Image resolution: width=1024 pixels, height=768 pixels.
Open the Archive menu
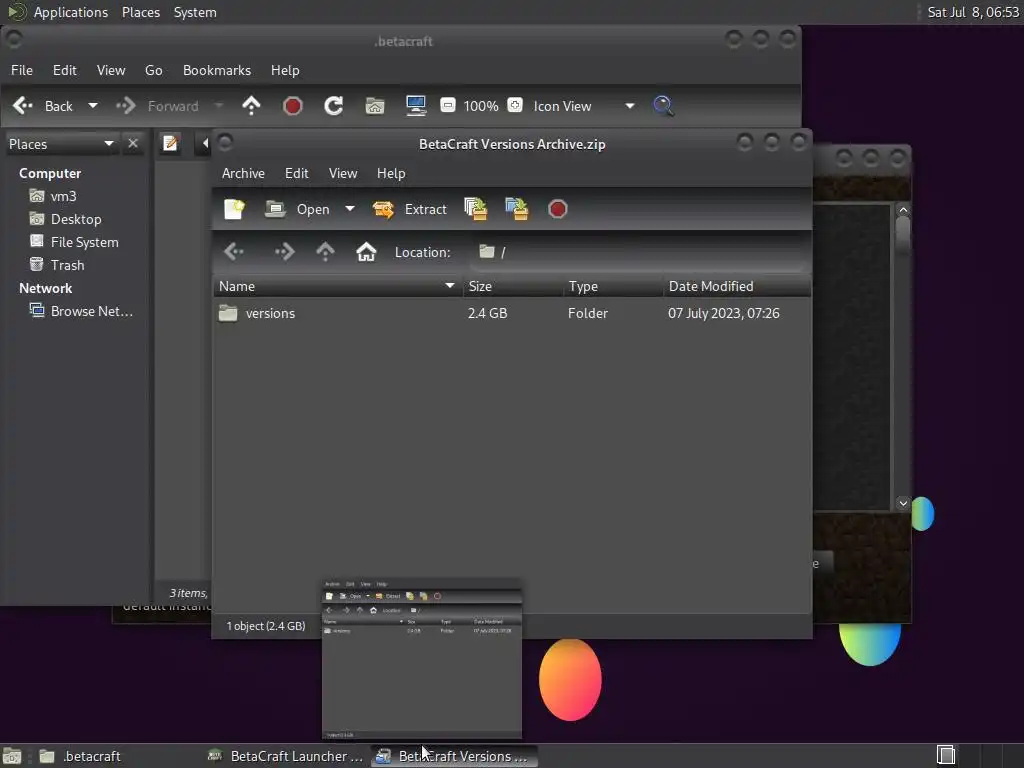point(243,173)
